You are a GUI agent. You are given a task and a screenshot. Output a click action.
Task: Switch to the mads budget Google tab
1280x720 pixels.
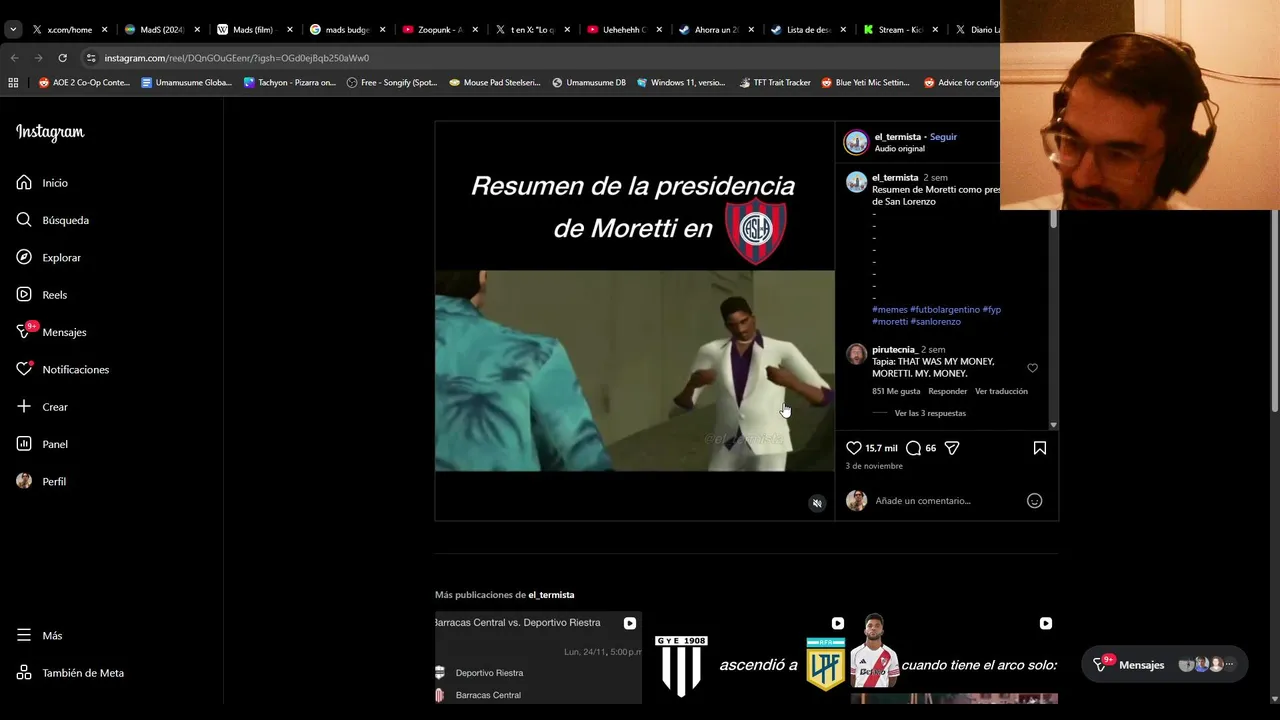(x=345, y=30)
